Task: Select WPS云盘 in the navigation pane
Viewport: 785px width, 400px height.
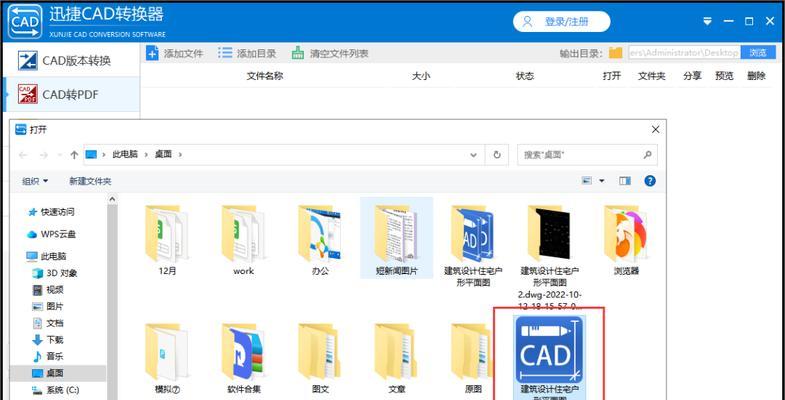Action: click(x=51, y=234)
